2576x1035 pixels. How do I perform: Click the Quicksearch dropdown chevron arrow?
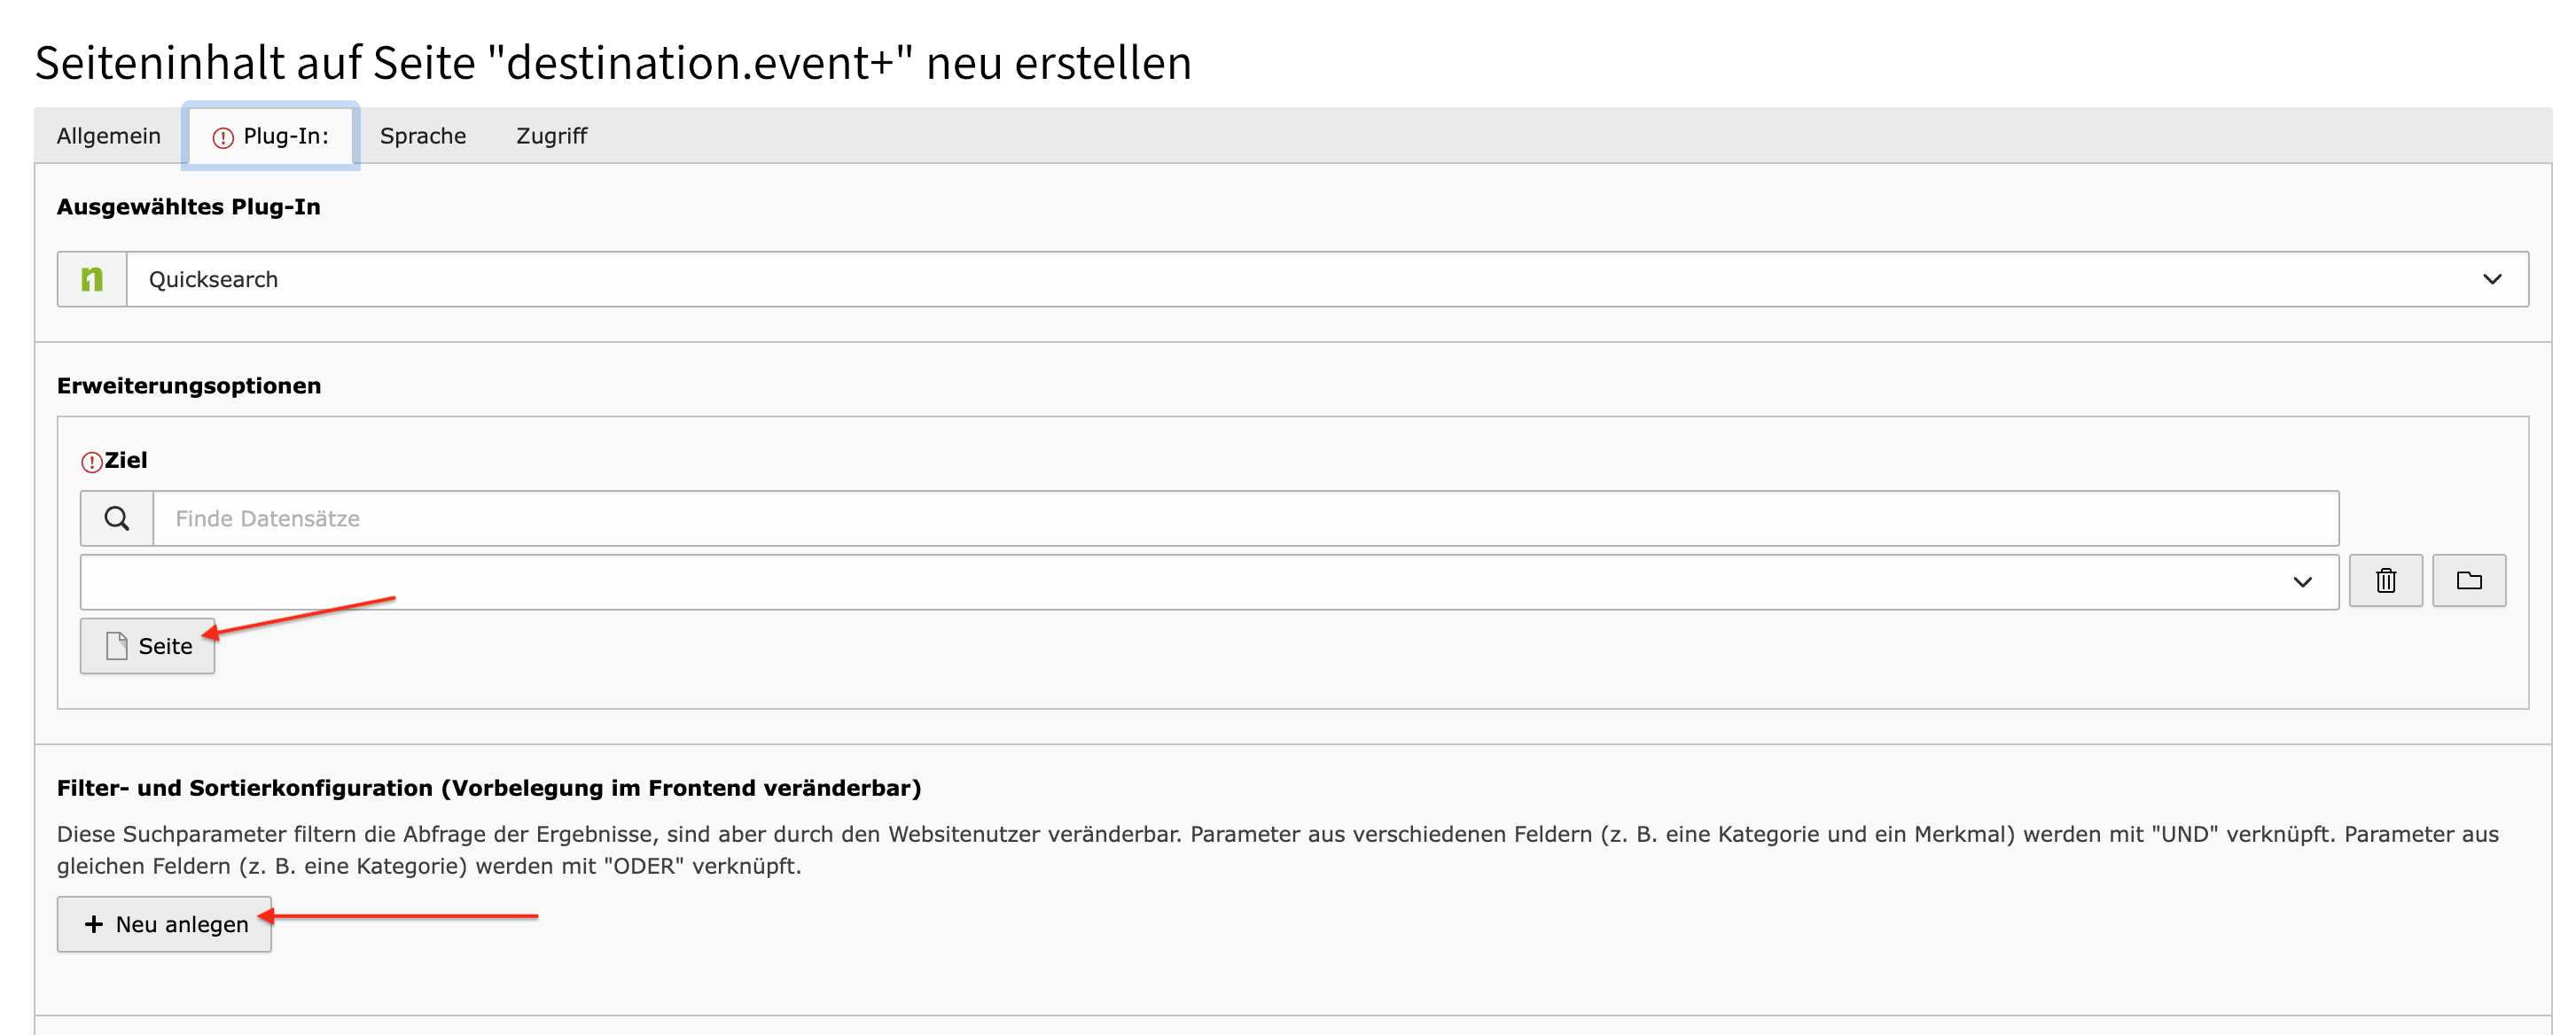point(2492,280)
